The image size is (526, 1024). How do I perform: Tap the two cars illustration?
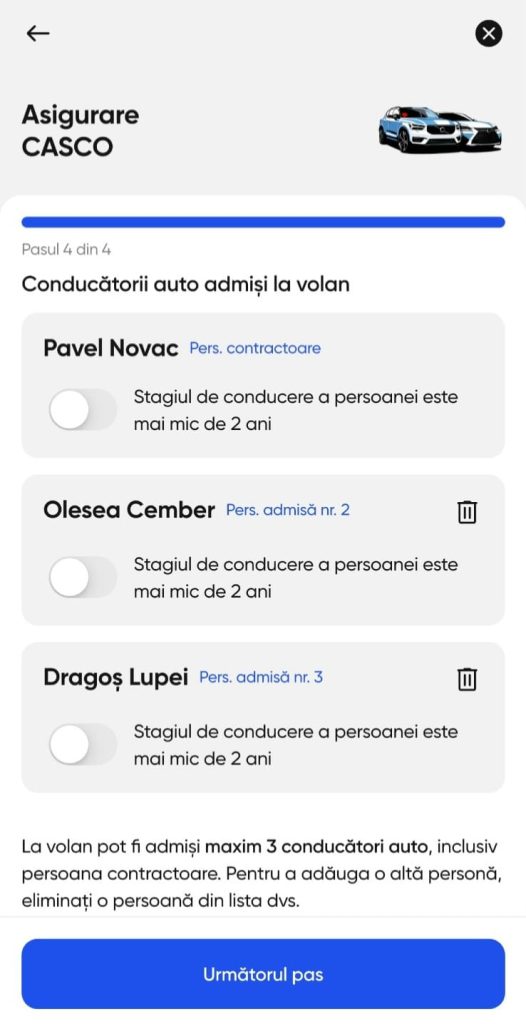click(x=440, y=129)
